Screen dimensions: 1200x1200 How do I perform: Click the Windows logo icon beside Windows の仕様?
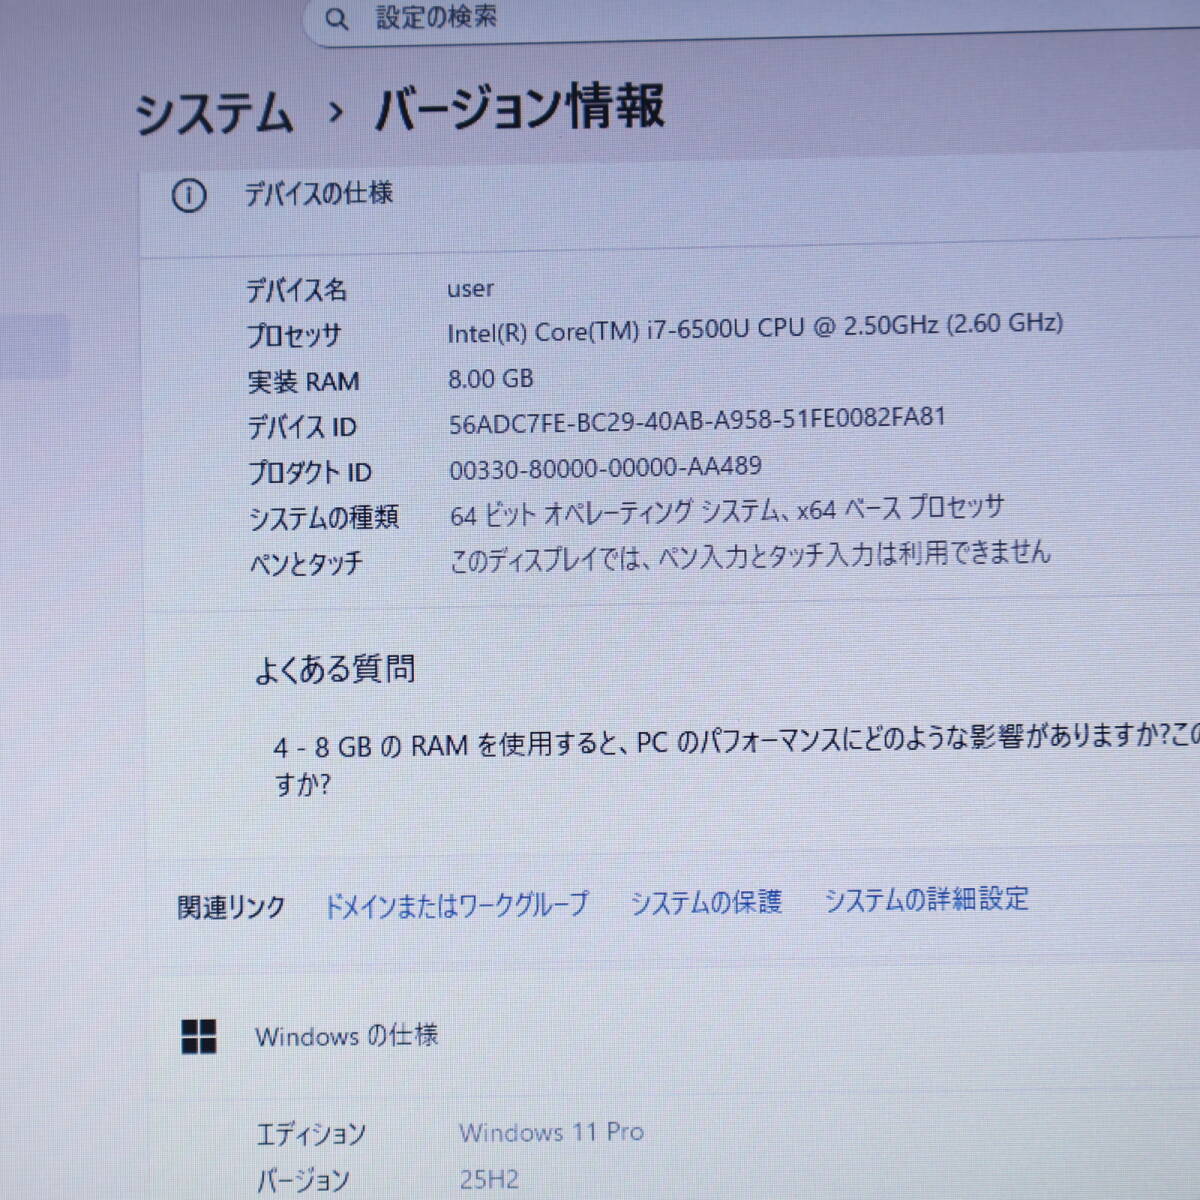(199, 1037)
